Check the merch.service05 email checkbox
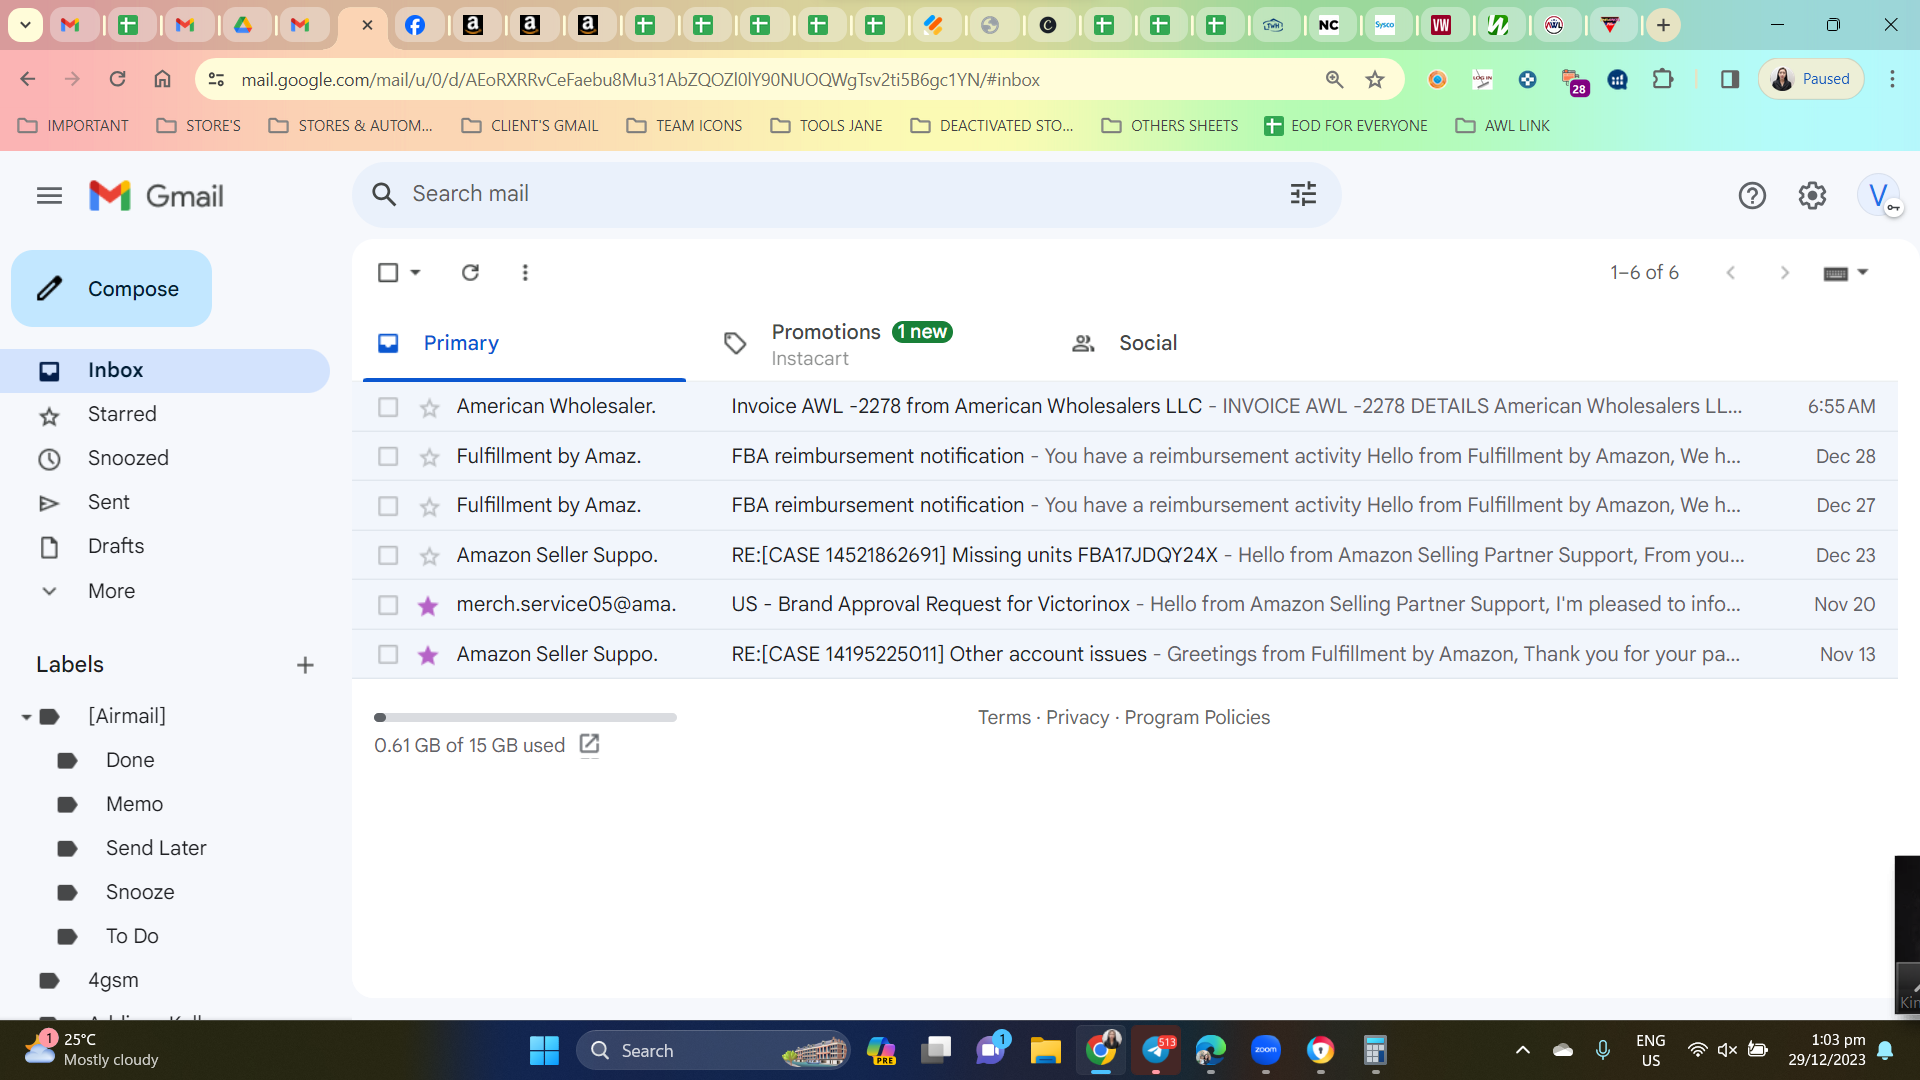The width and height of the screenshot is (1920, 1080). pyautogui.click(x=388, y=605)
